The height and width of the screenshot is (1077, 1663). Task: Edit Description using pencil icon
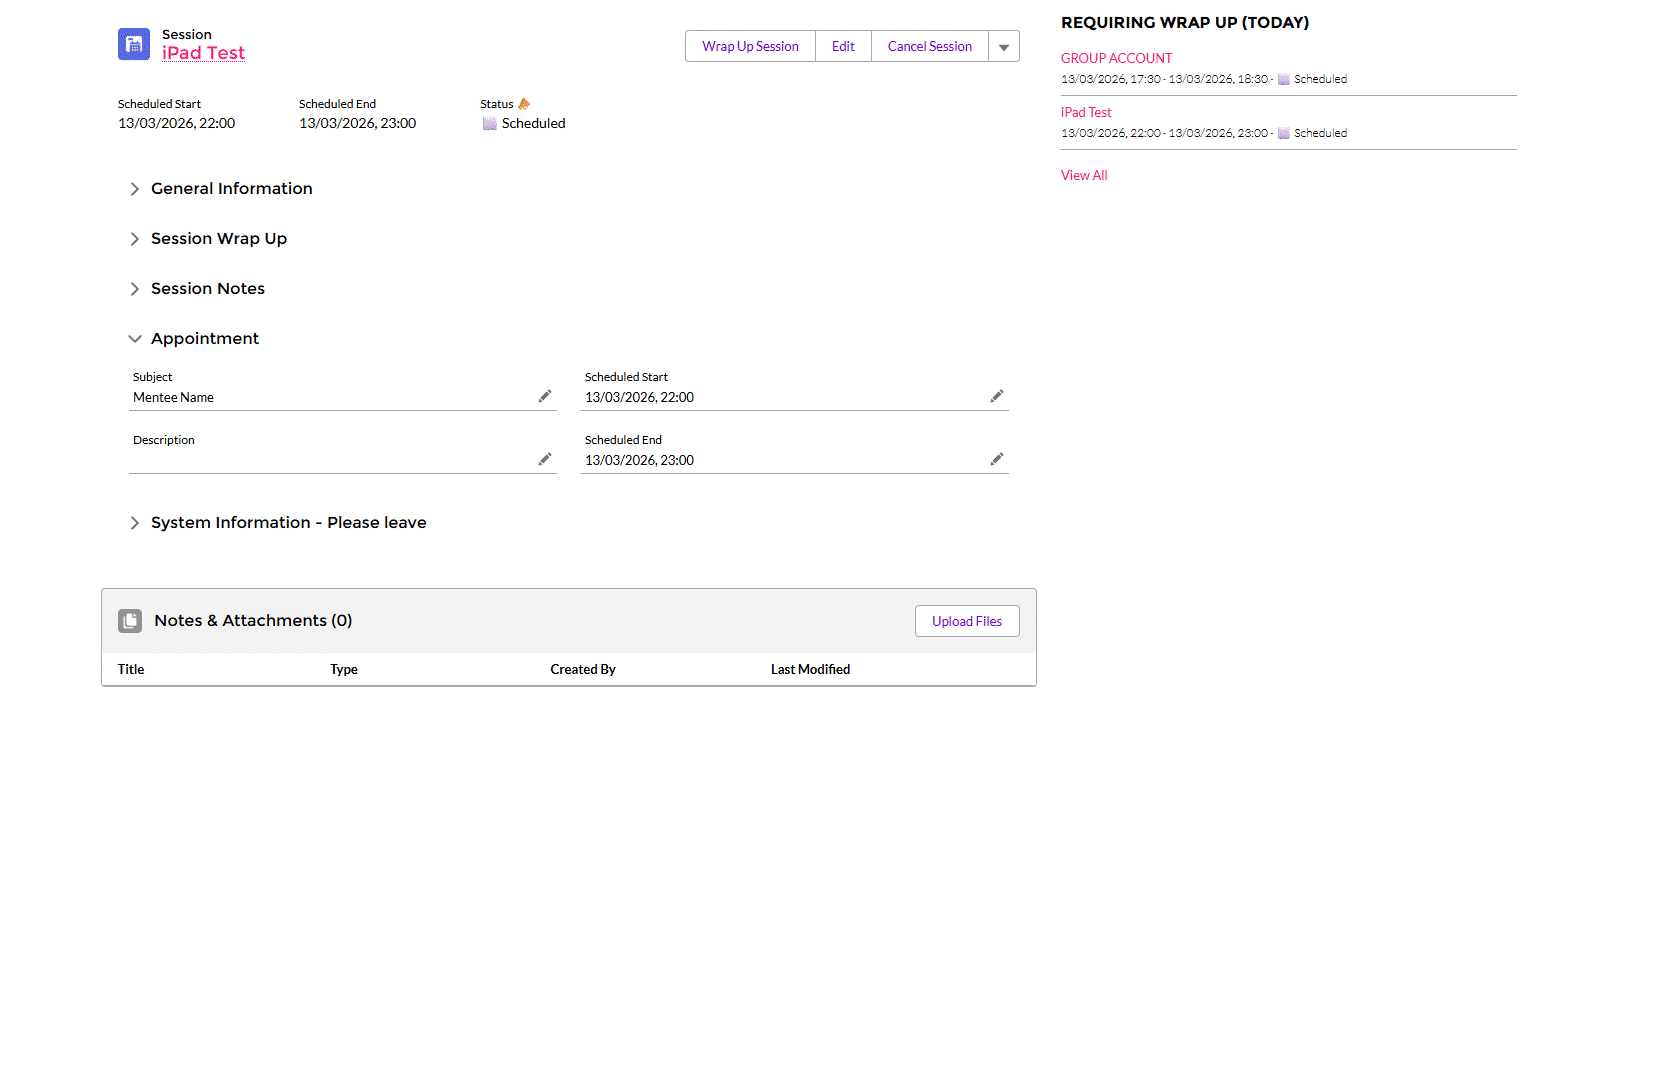pyautogui.click(x=545, y=460)
